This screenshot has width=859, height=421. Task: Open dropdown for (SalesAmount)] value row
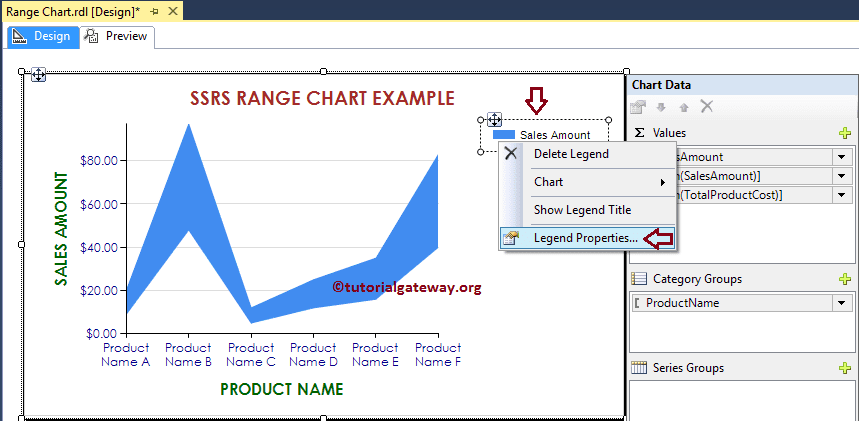[x=841, y=176]
